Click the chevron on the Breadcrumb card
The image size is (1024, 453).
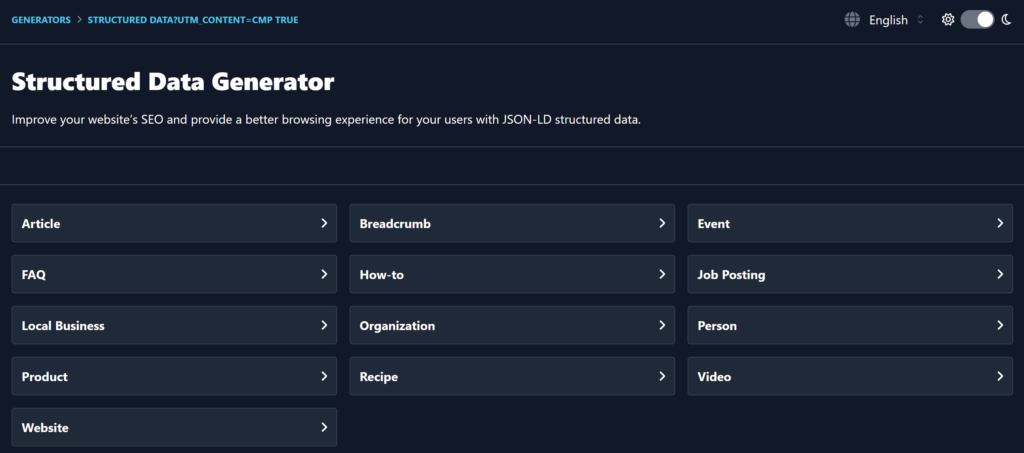coord(662,223)
